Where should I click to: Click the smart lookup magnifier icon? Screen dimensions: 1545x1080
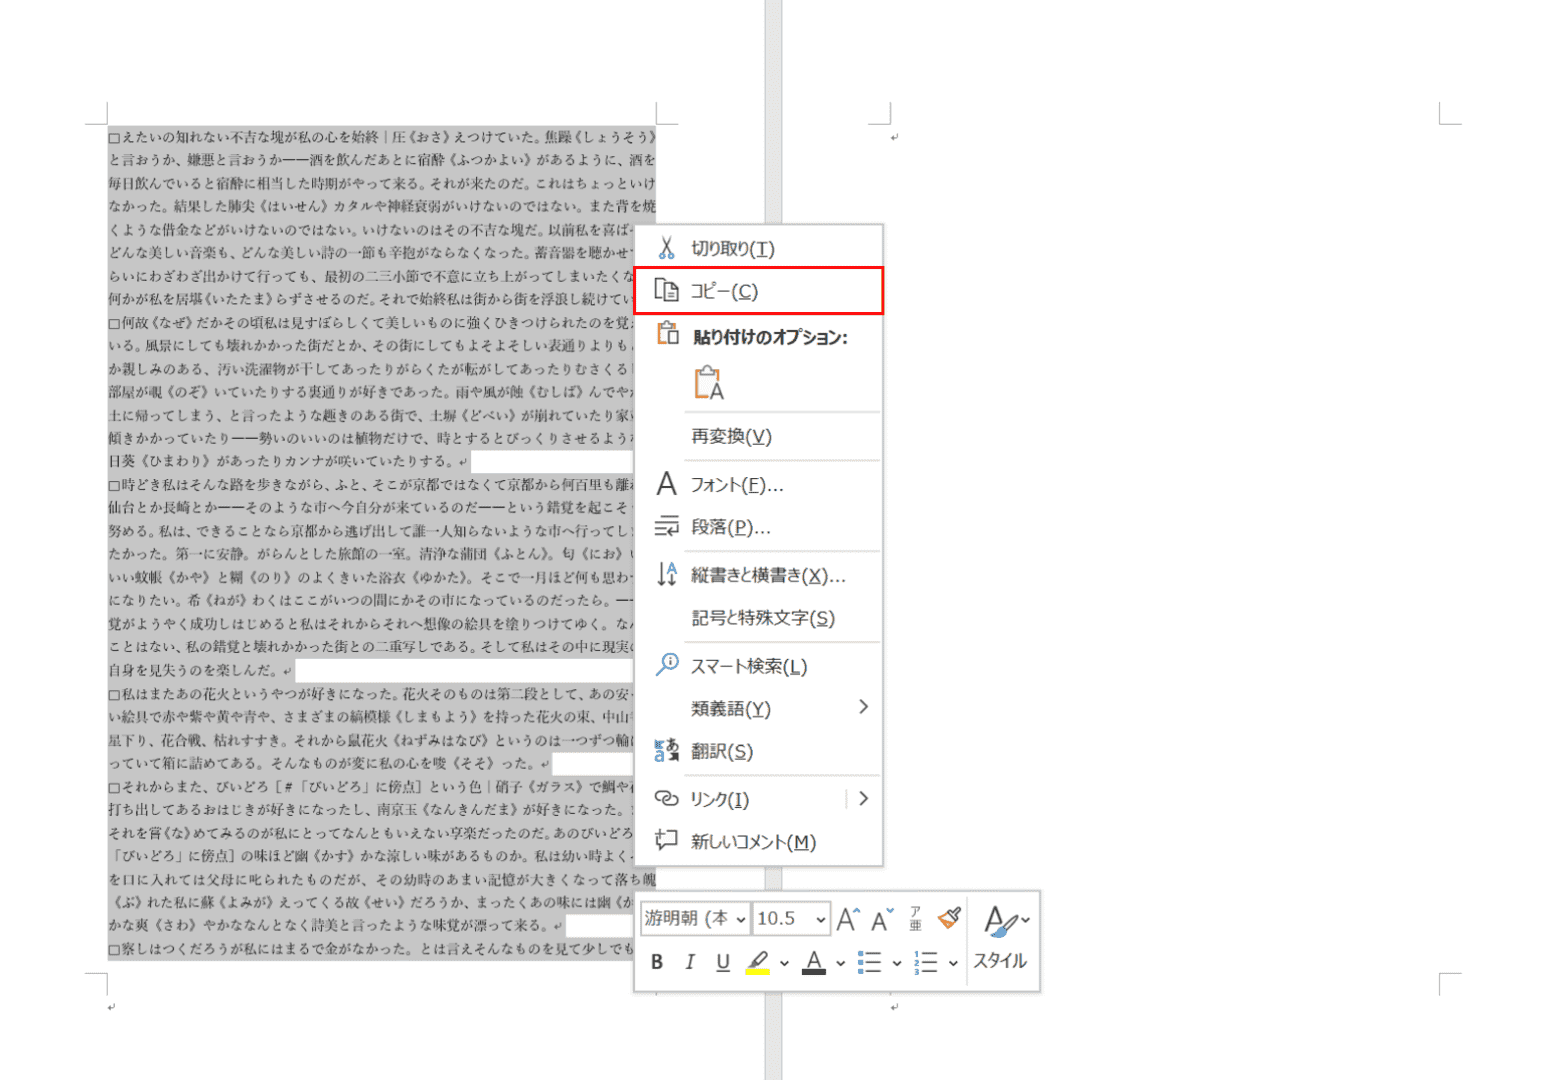[x=666, y=665]
